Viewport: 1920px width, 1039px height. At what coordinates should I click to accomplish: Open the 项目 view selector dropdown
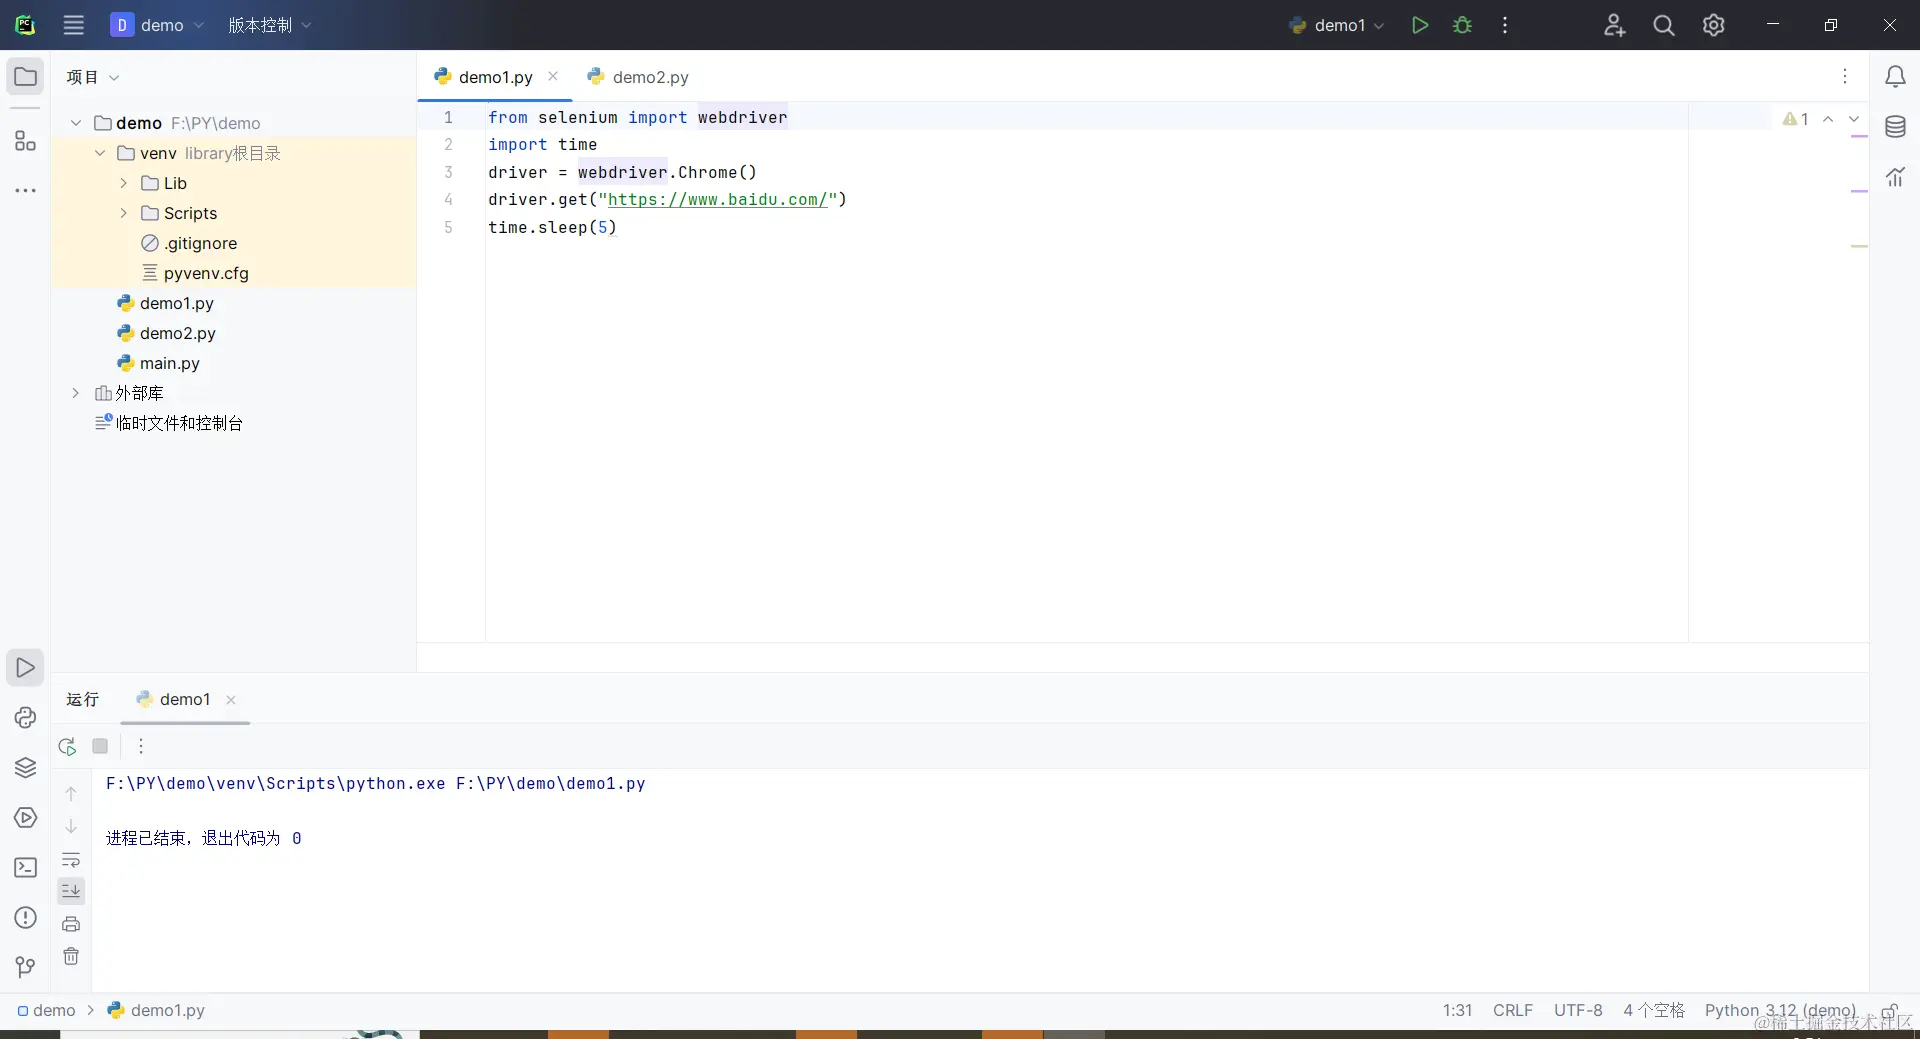click(x=93, y=77)
